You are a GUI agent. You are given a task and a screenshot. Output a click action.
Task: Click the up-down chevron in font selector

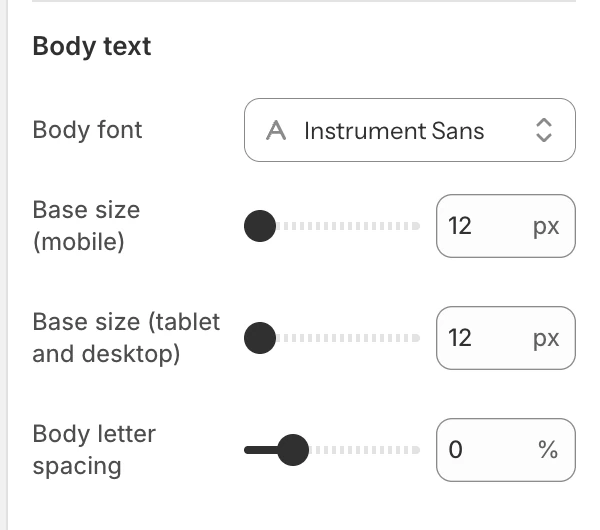[544, 130]
